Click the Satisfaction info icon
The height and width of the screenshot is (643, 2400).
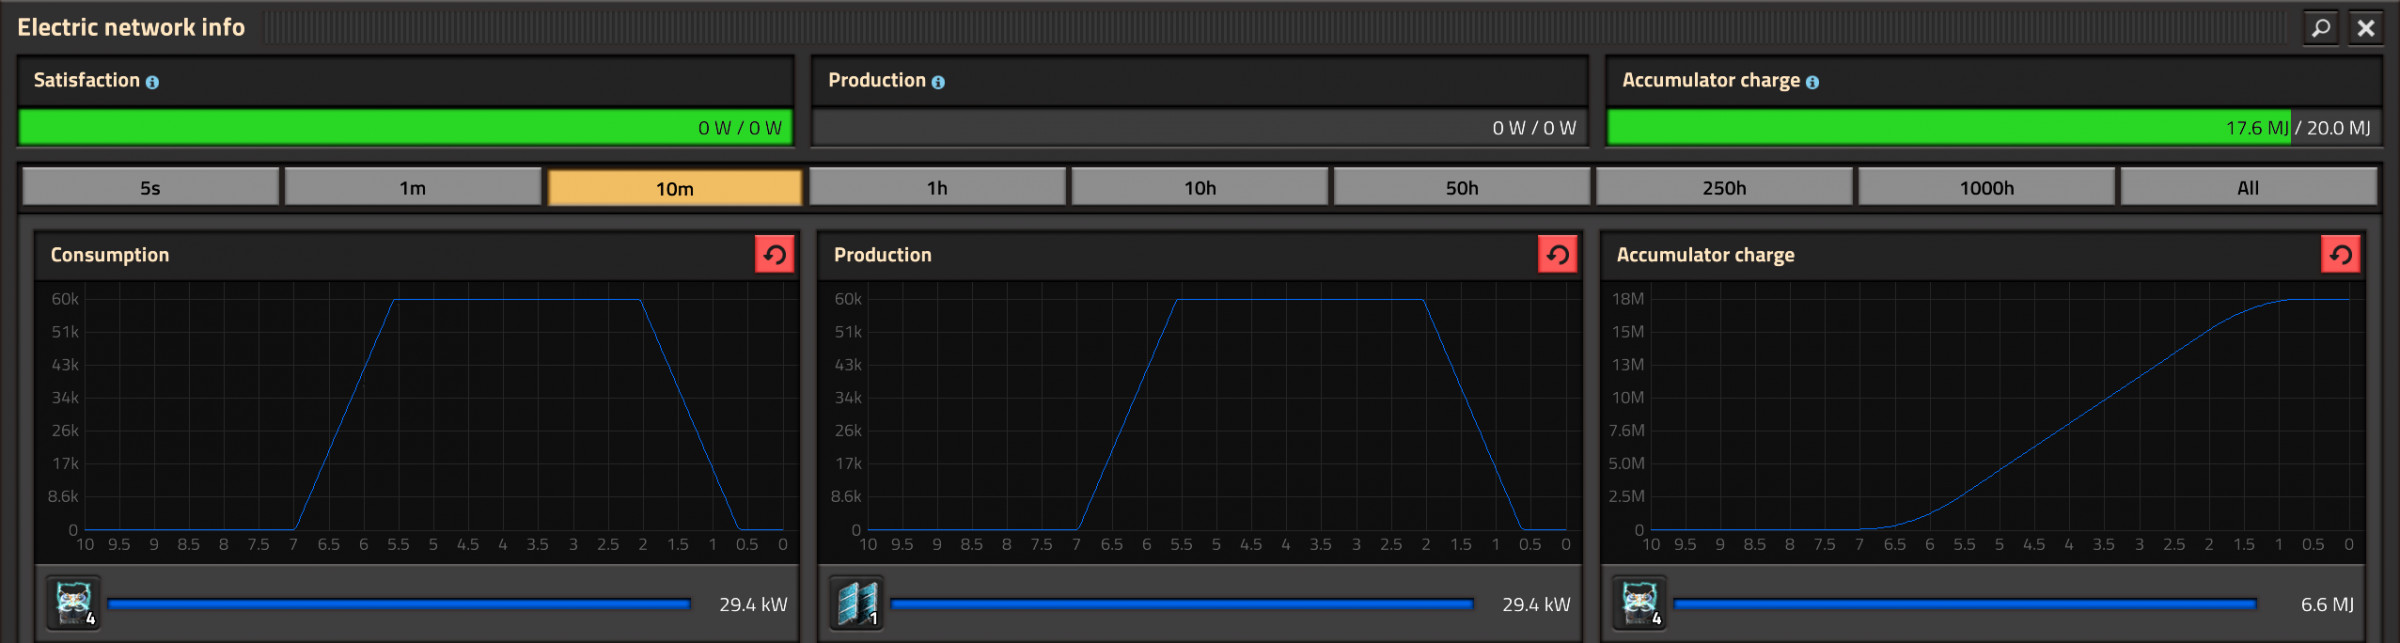152,82
